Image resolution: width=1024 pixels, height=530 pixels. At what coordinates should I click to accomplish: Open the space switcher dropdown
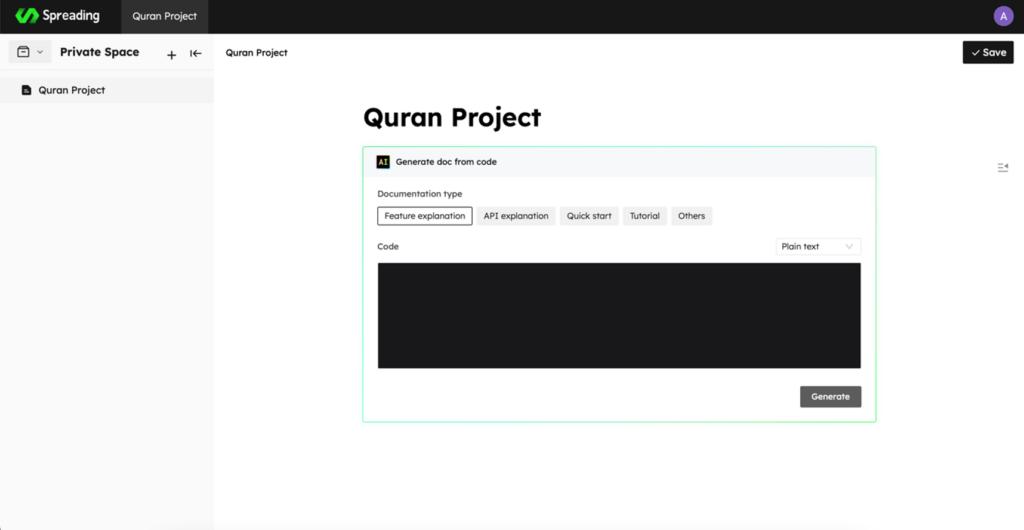[x=29, y=52]
